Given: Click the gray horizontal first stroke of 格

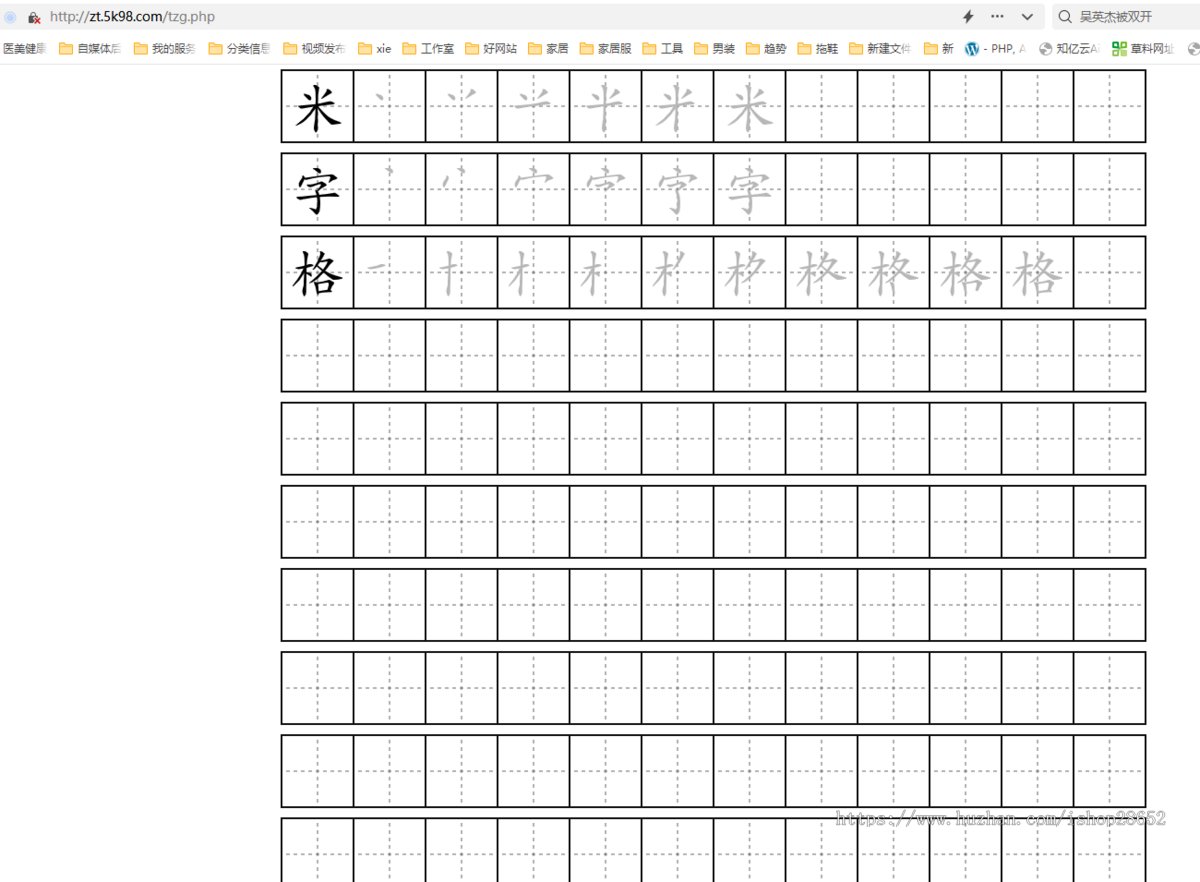Looking at the screenshot, I should pyautogui.click(x=375, y=266).
